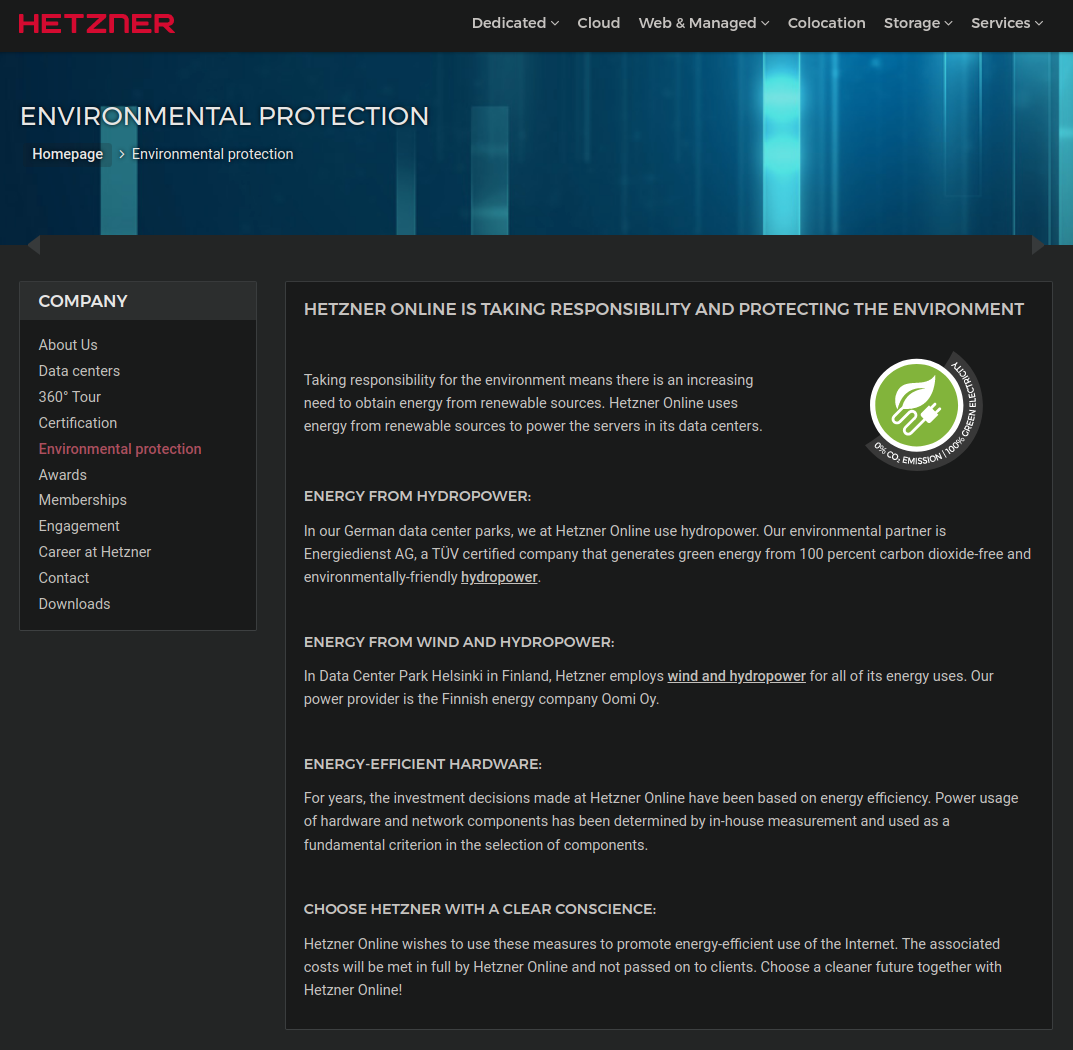The width and height of the screenshot is (1073, 1050).
Task: Open Engagement sidebar link
Action: tap(79, 526)
